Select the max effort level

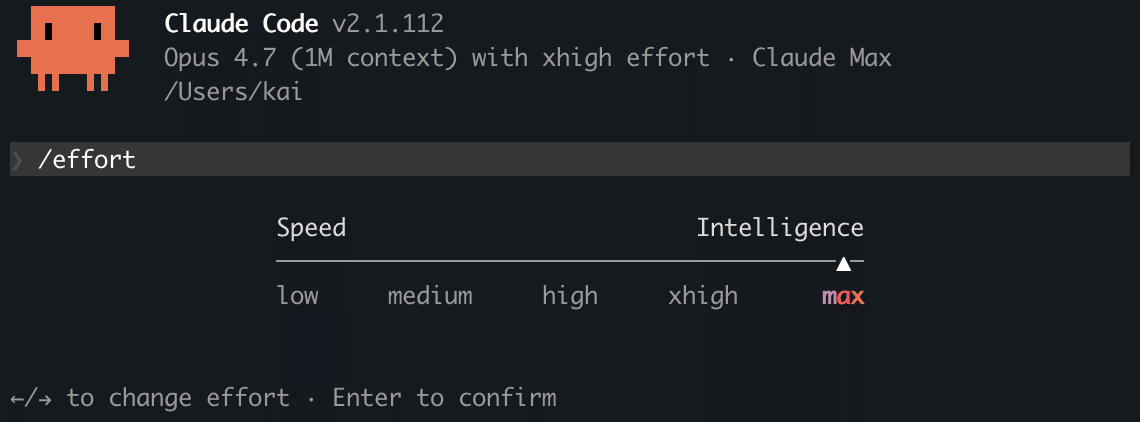click(843, 296)
